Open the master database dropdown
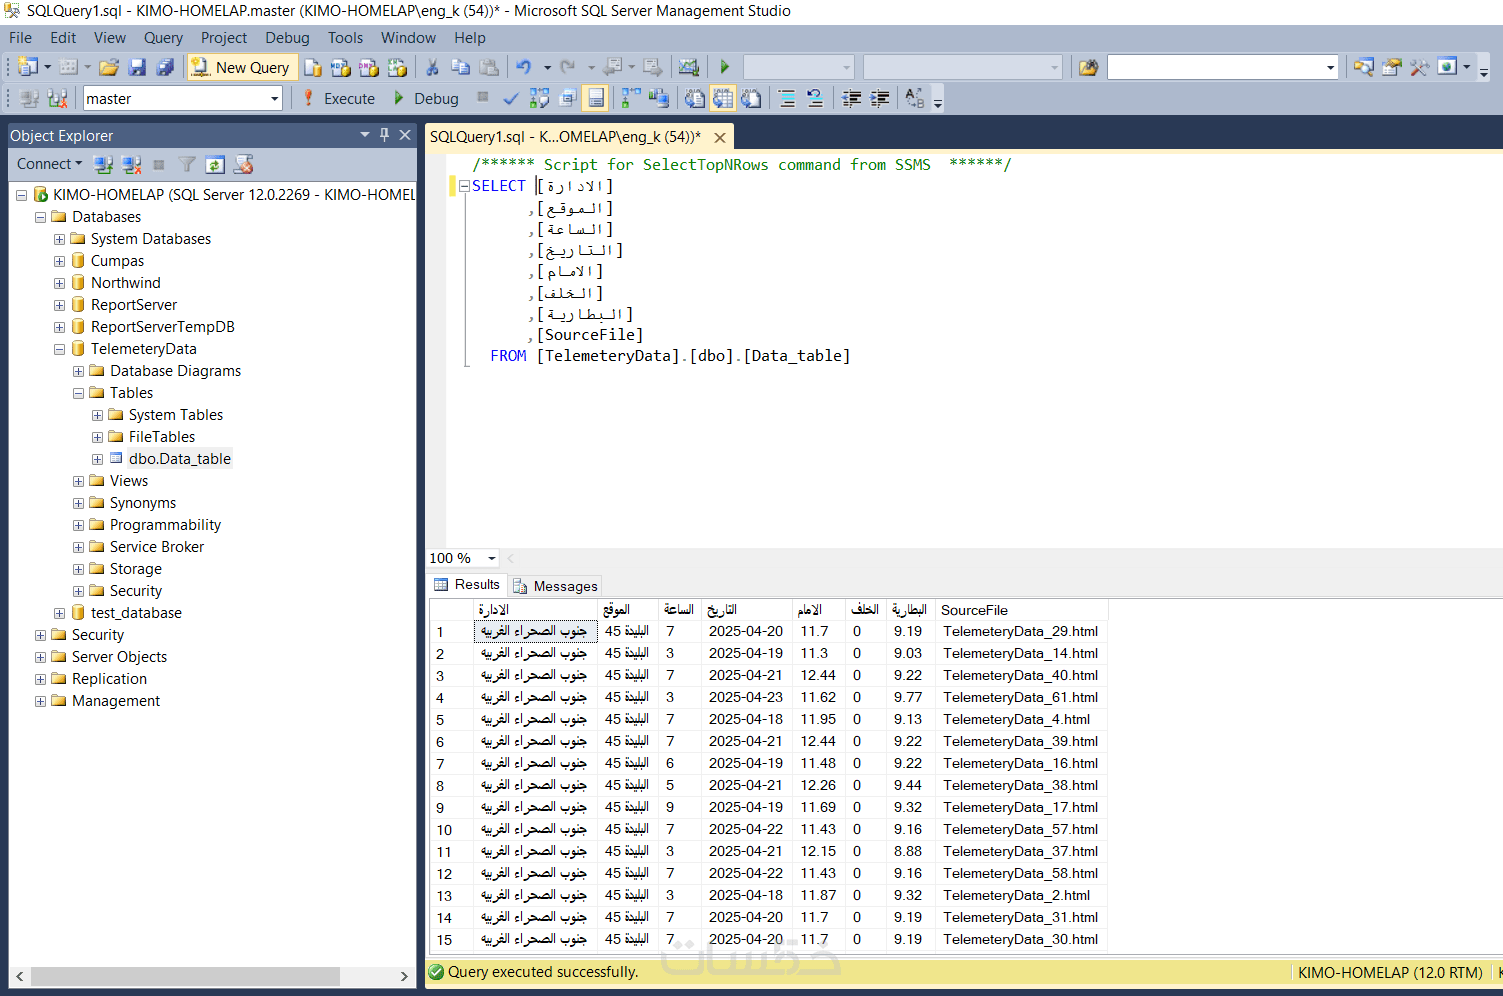Screen dimensions: 1503x996 tap(274, 98)
